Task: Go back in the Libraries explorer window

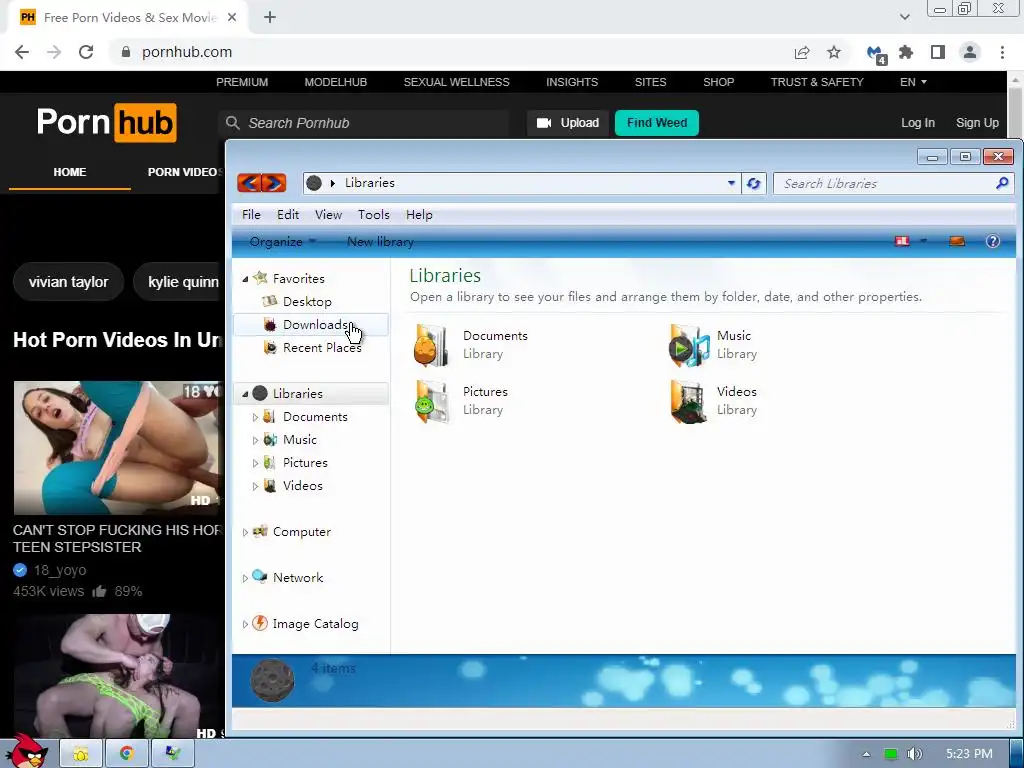Action: pos(249,183)
